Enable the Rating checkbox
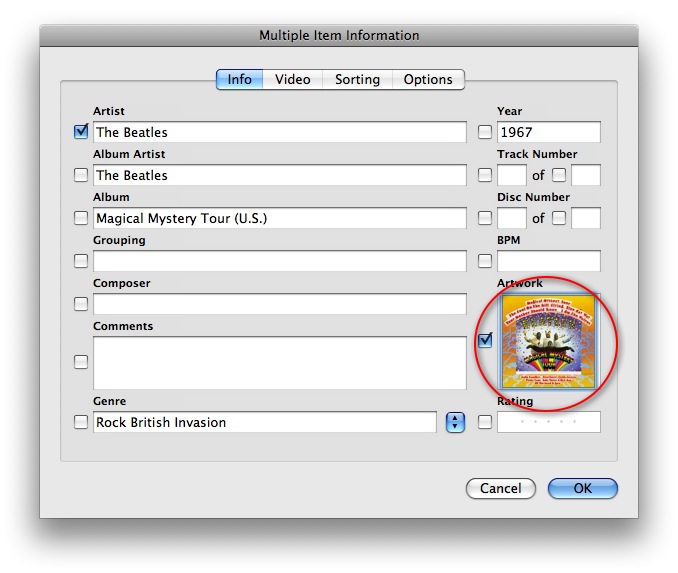Screen dimensions: 678x573 point(485,422)
